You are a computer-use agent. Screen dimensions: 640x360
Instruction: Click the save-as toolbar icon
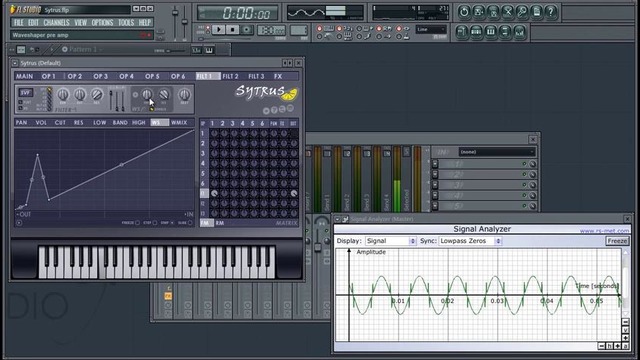479,12
